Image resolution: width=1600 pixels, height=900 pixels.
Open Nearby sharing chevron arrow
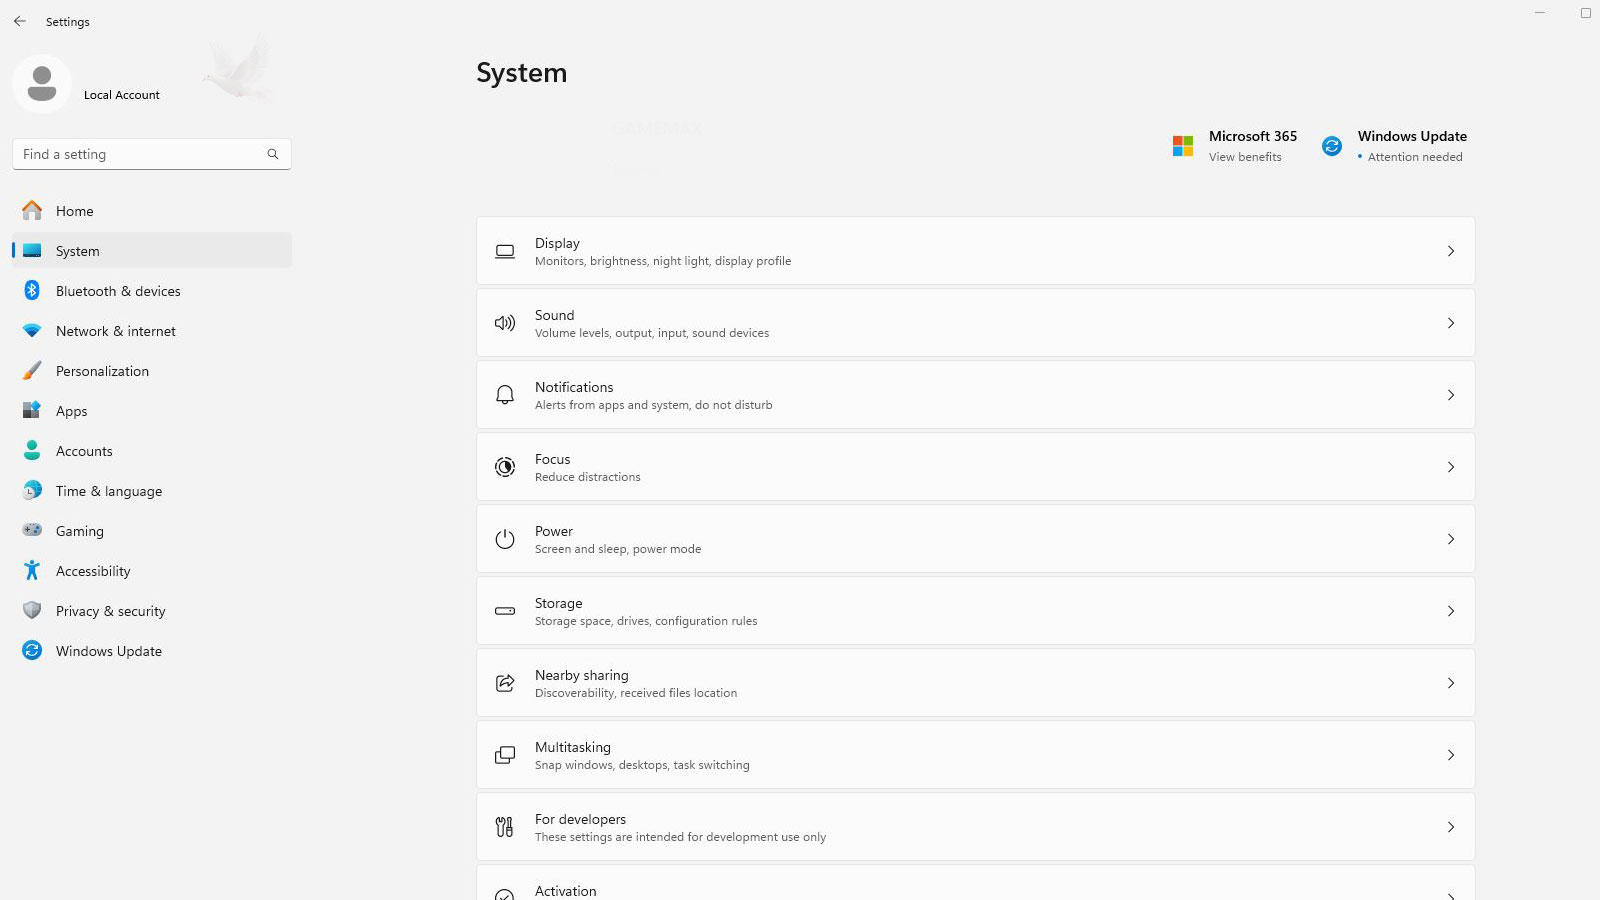[x=1451, y=683]
